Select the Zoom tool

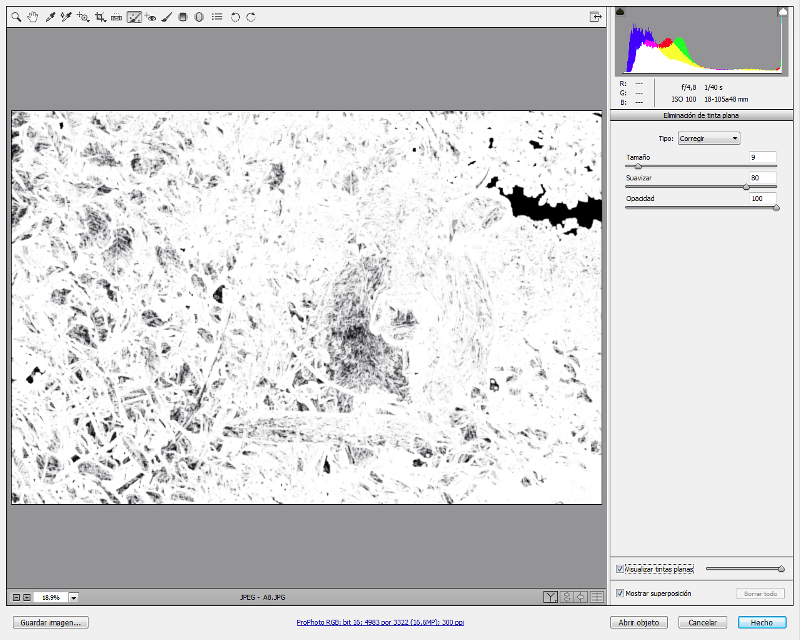coord(16,17)
